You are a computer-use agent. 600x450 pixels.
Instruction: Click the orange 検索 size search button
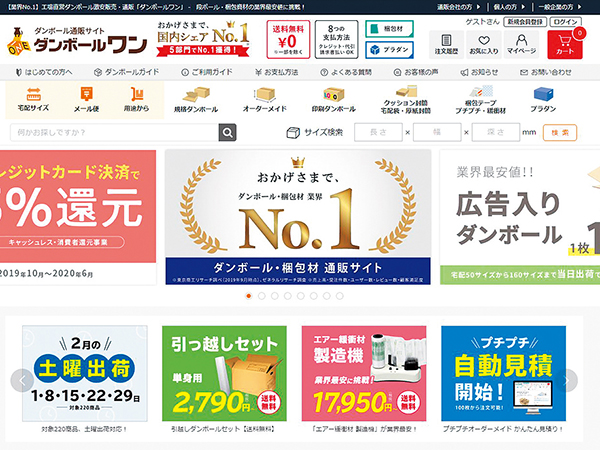pos(560,133)
